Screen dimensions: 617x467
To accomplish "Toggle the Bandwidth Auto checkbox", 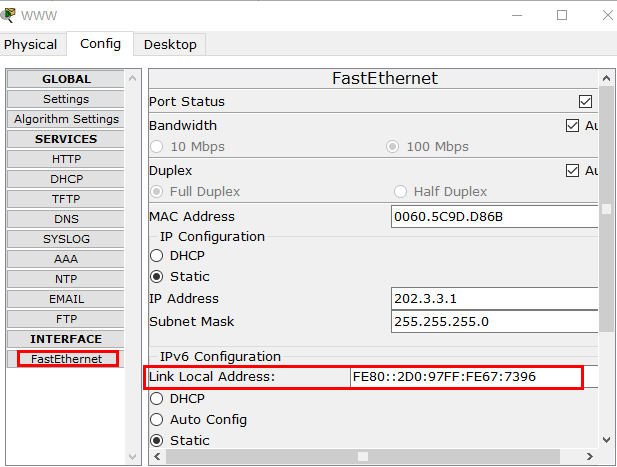I will pyautogui.click(x=573, y=125).
